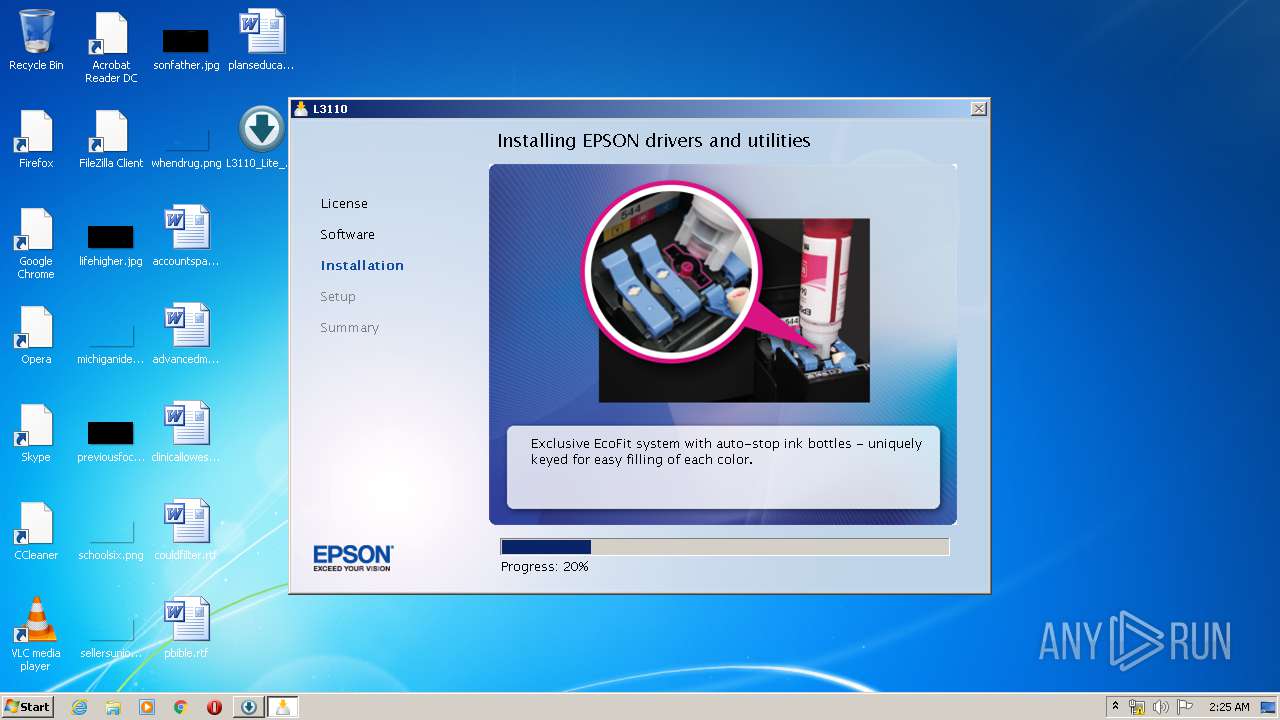Open Action Center flag icon

pos(1185,707)
